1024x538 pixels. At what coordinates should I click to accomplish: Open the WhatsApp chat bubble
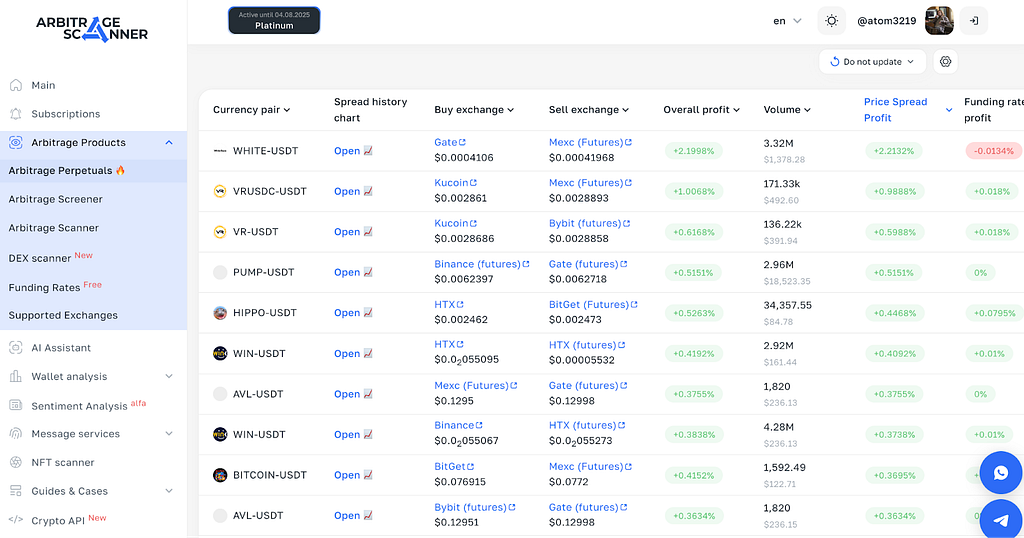point(1000,473)
